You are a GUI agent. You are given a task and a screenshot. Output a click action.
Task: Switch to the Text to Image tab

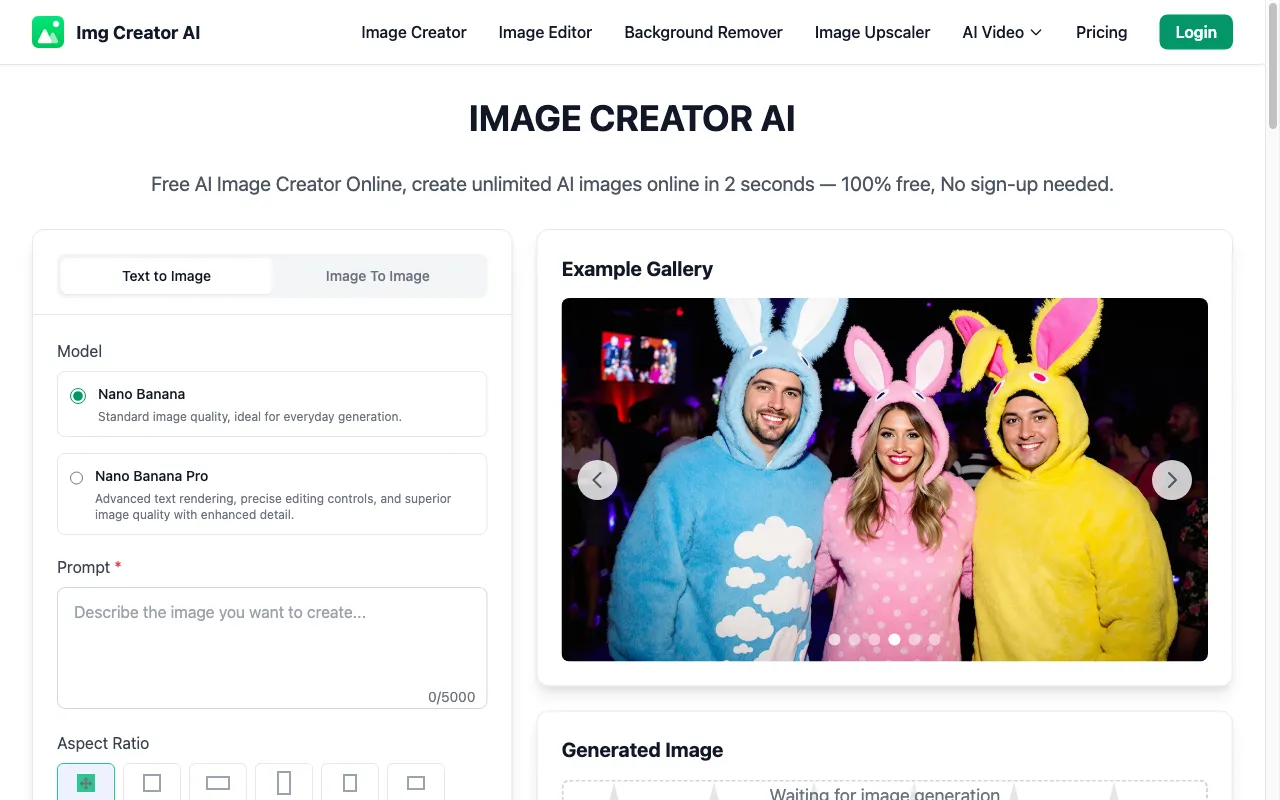166,276
